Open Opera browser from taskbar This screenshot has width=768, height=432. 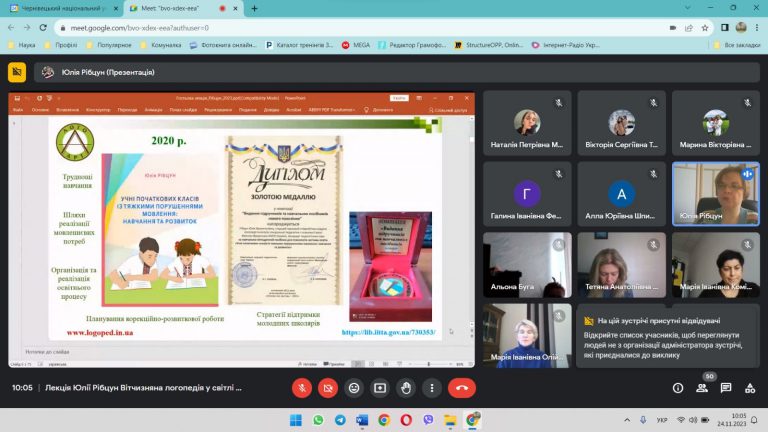click(x=406, y=420)
